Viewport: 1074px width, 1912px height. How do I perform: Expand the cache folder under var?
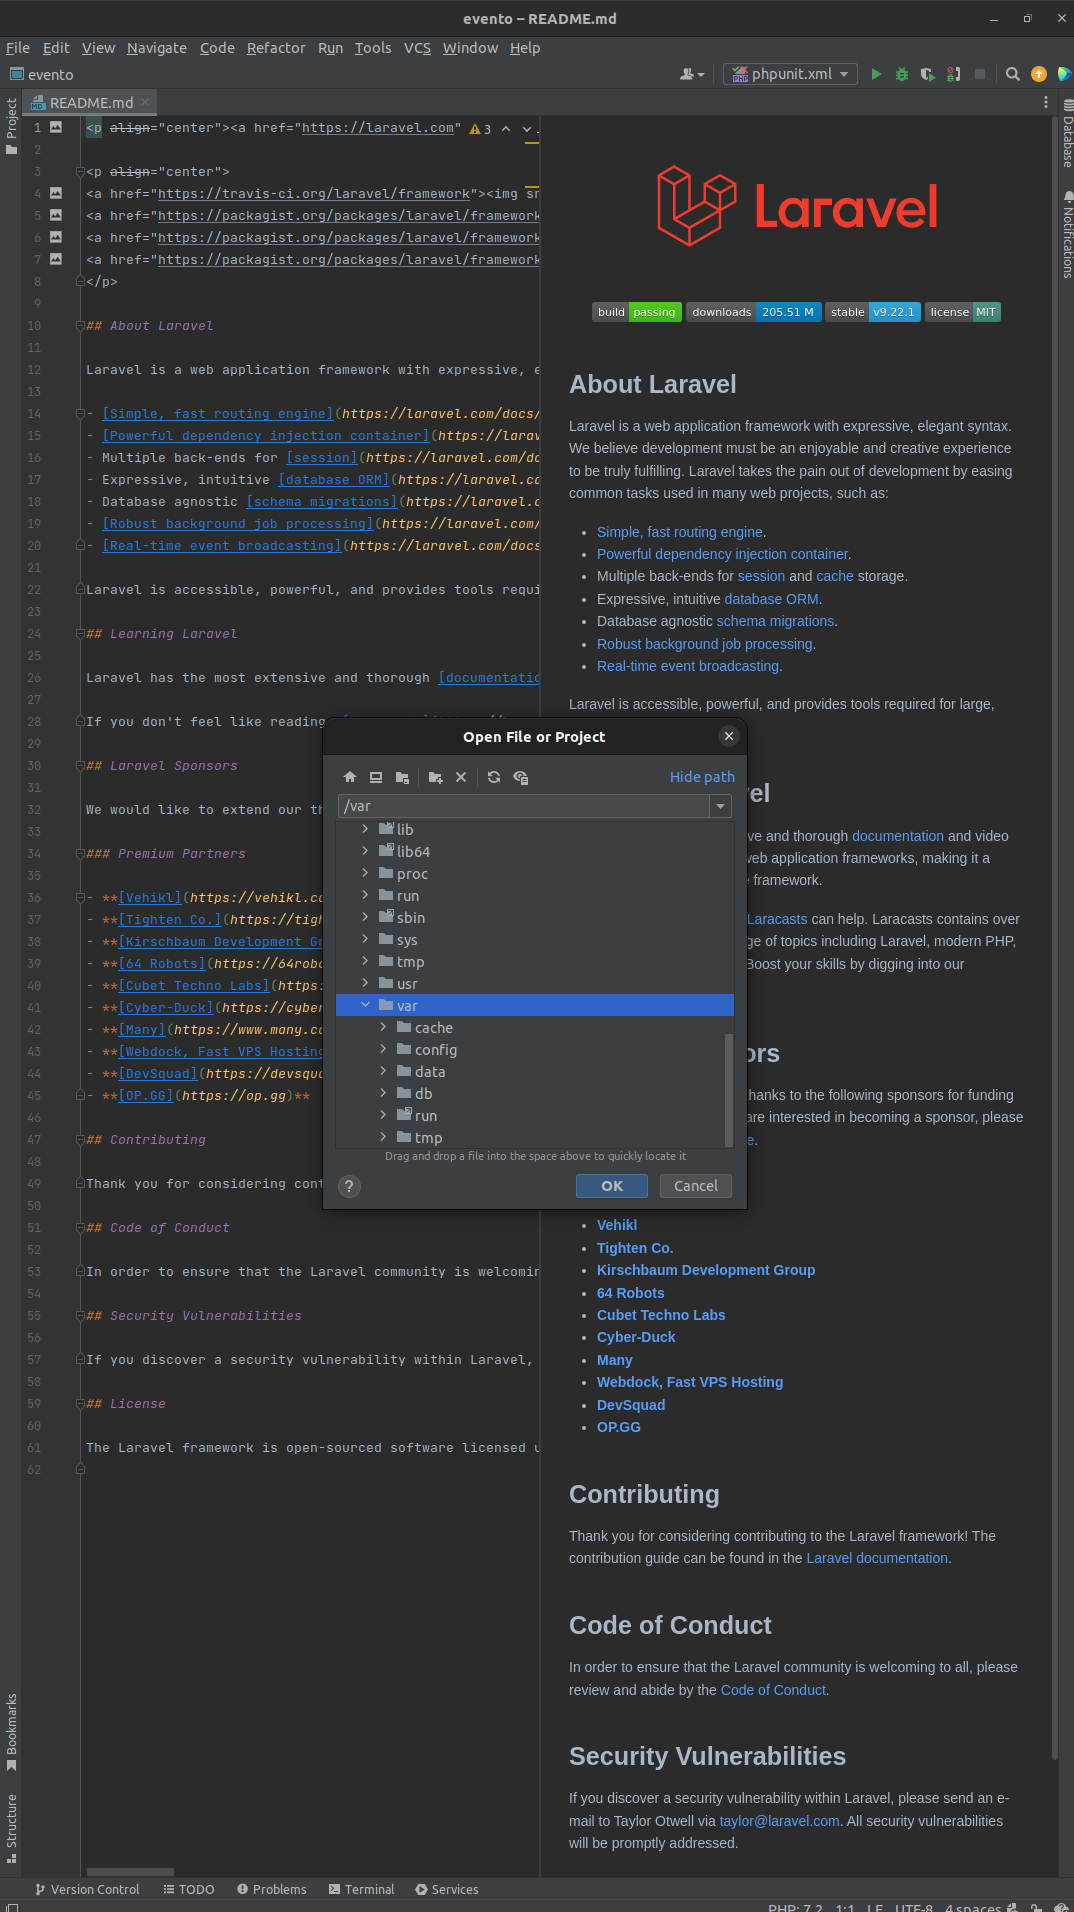(x=383, y=1027)
